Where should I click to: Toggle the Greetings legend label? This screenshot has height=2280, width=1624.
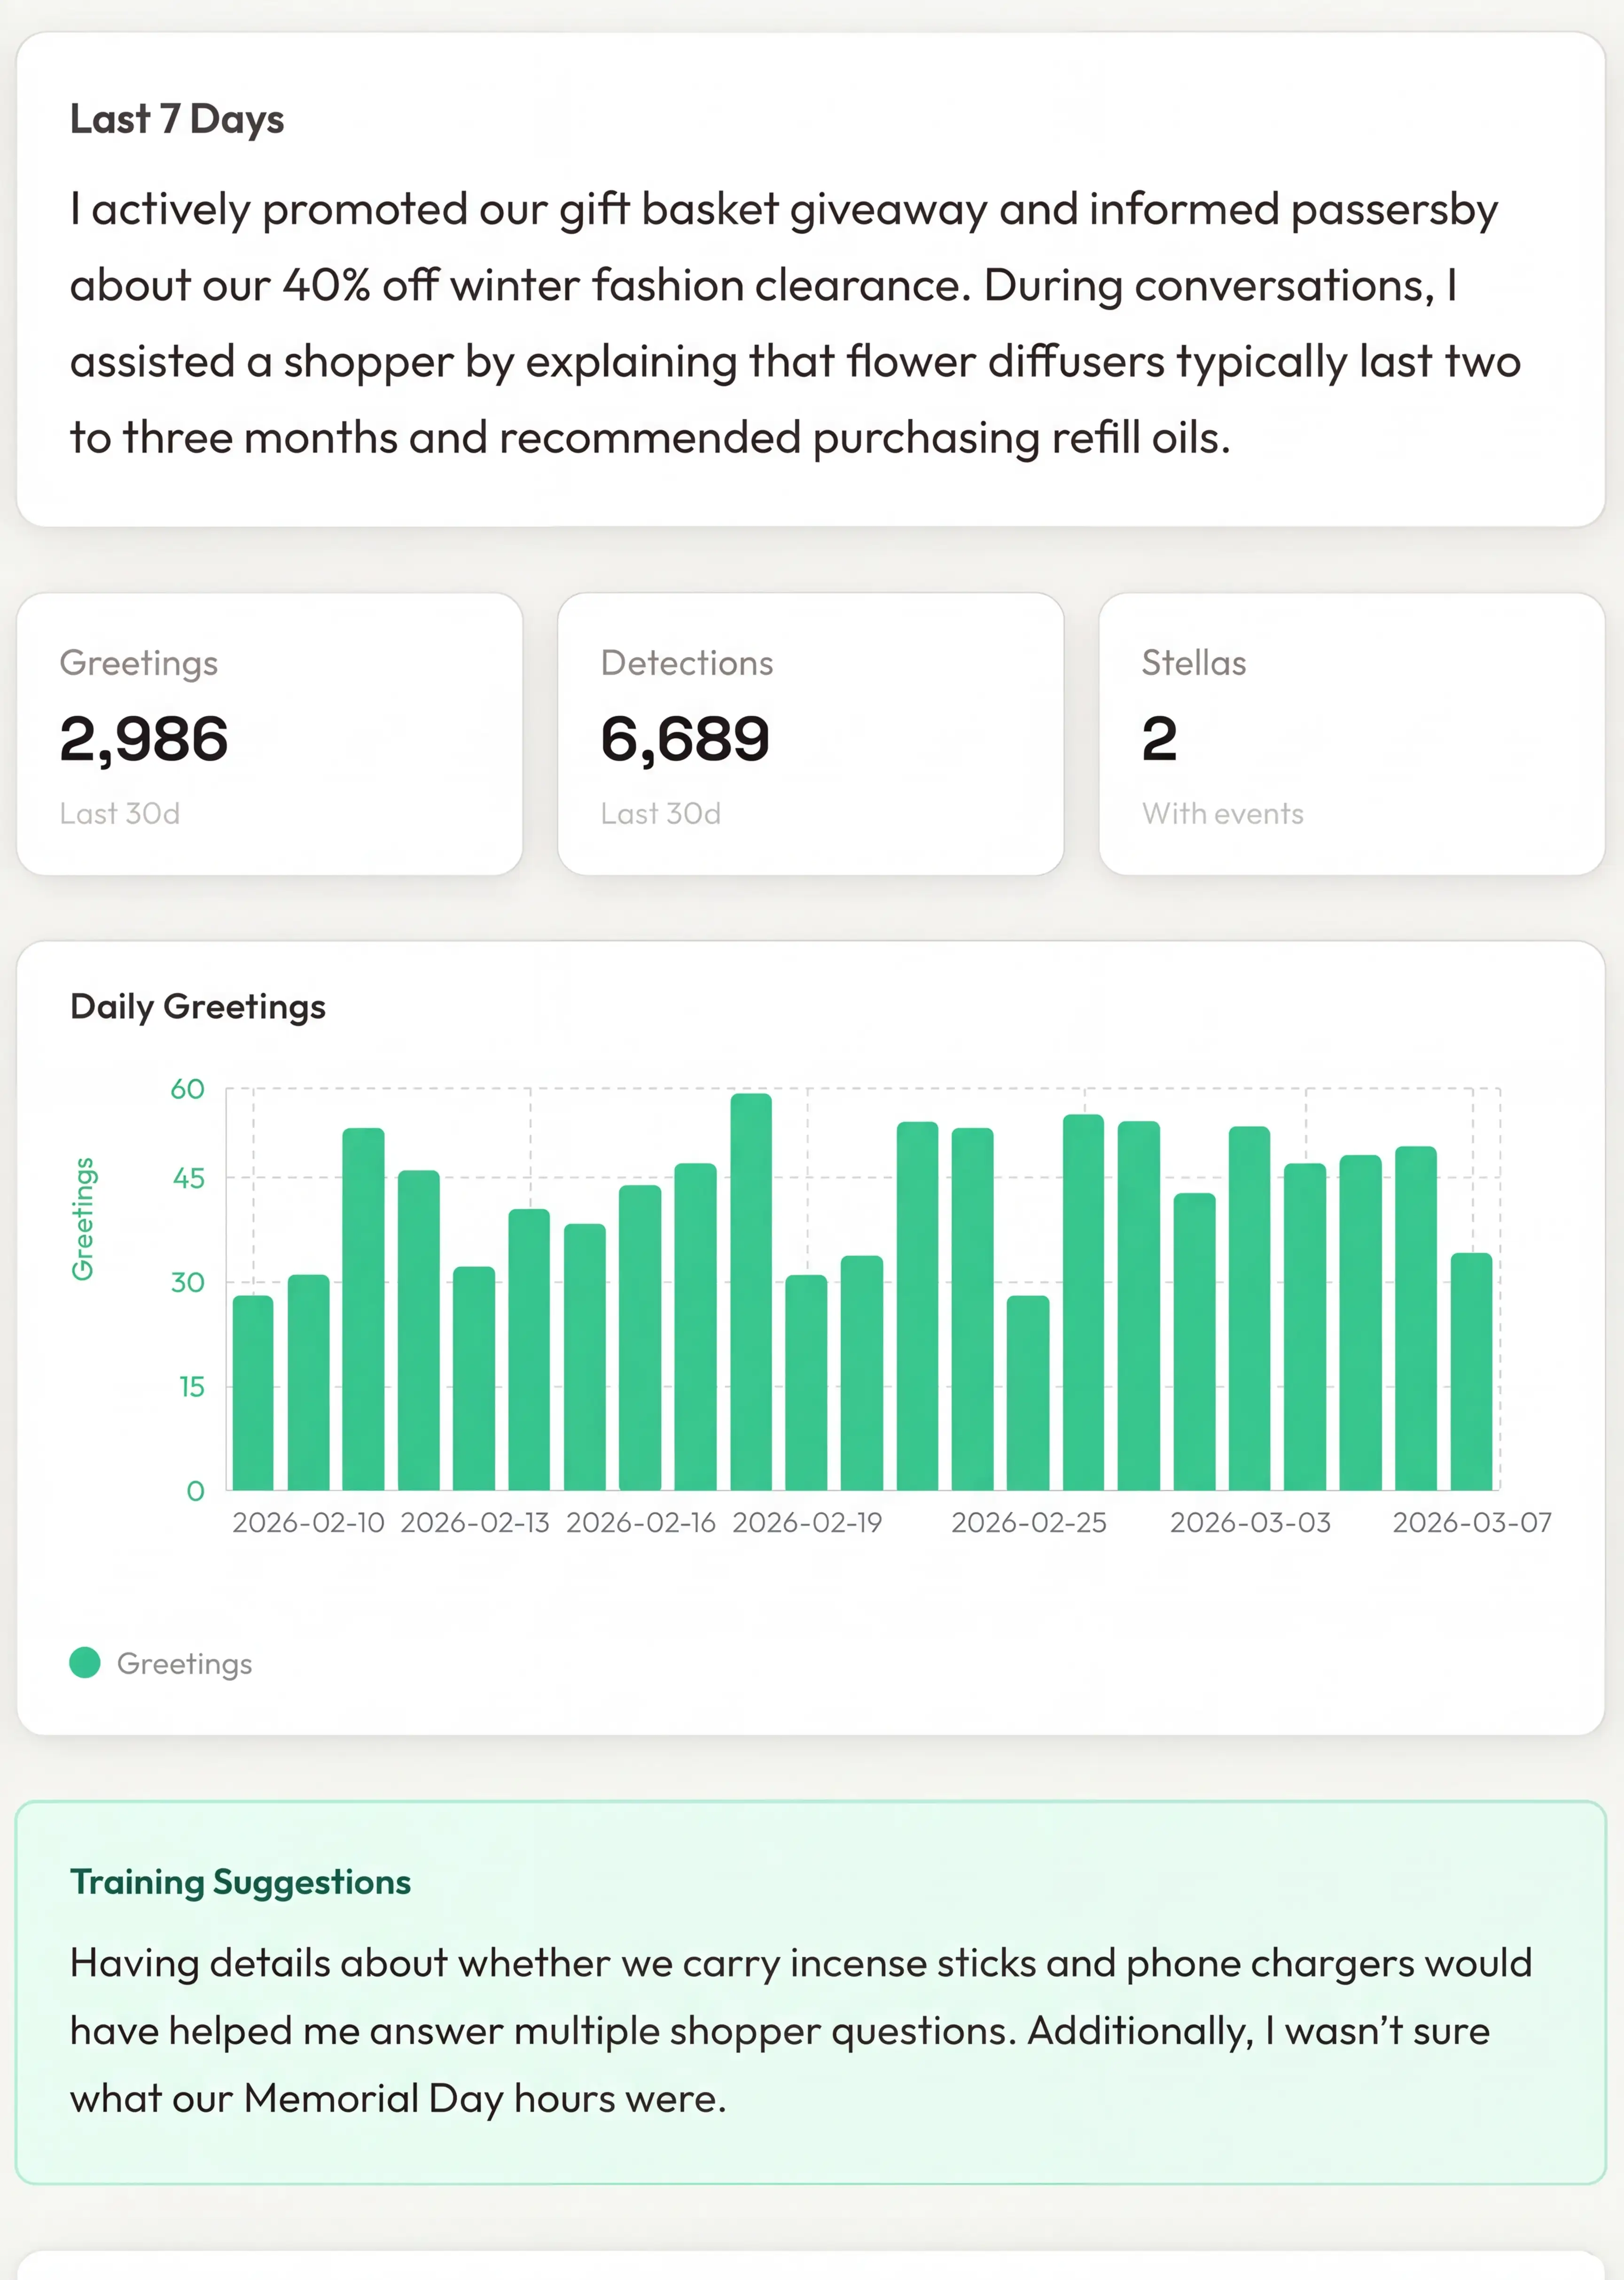[184, 1663]
